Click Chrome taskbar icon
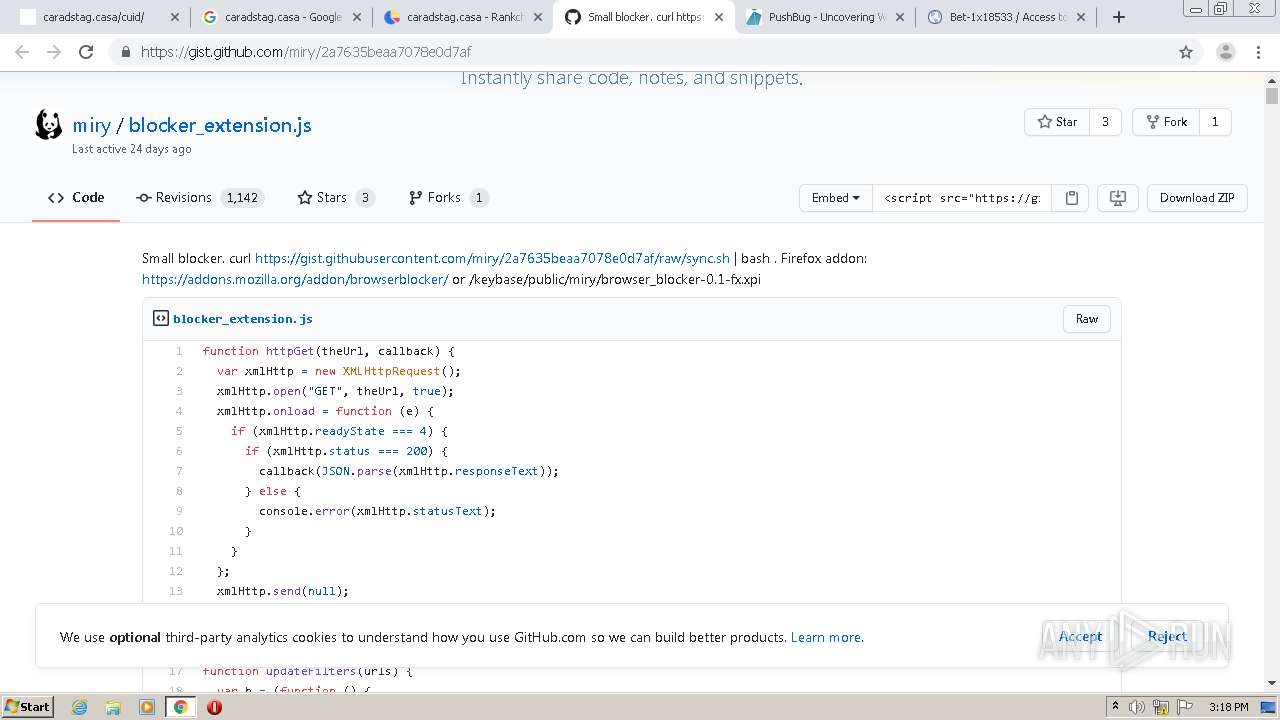1280x720 pixels. [x=180, y=707]
